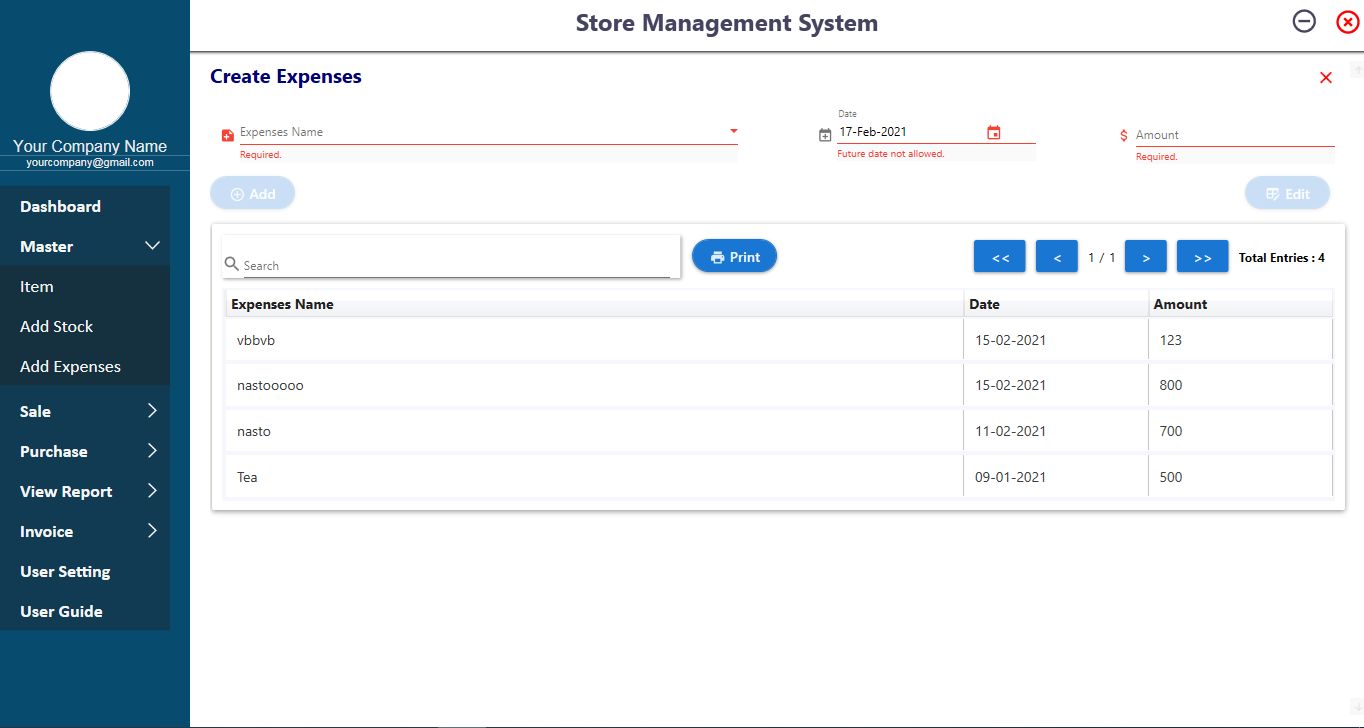Screen dimensions: 1364x728
Task: Go to previous page with < button
Action: (x=1056, y=257)
